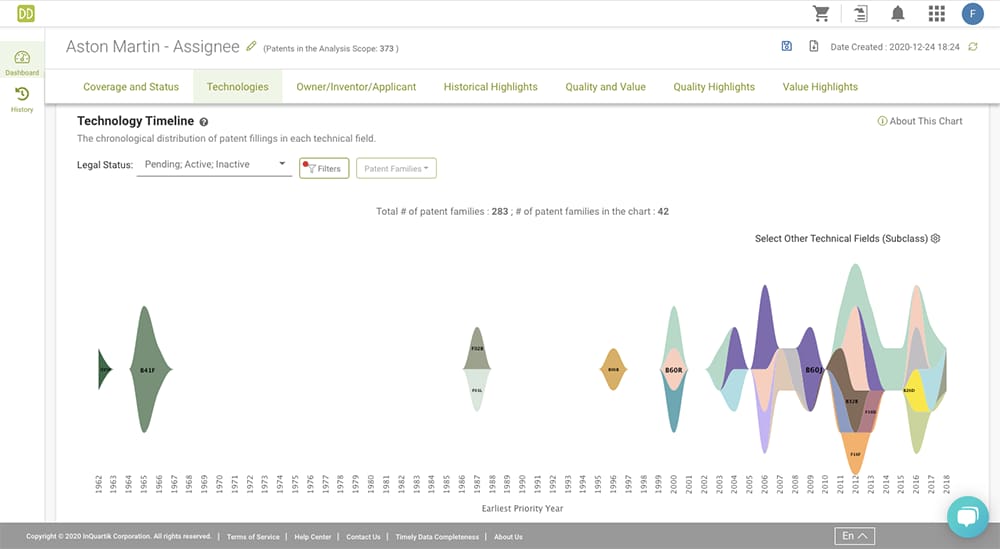Image resolution: width=1000 pixels, height=549 pixels.
Task: Open Owner/Inventor/Applicant tab
Action: click(x=356, y=87)
